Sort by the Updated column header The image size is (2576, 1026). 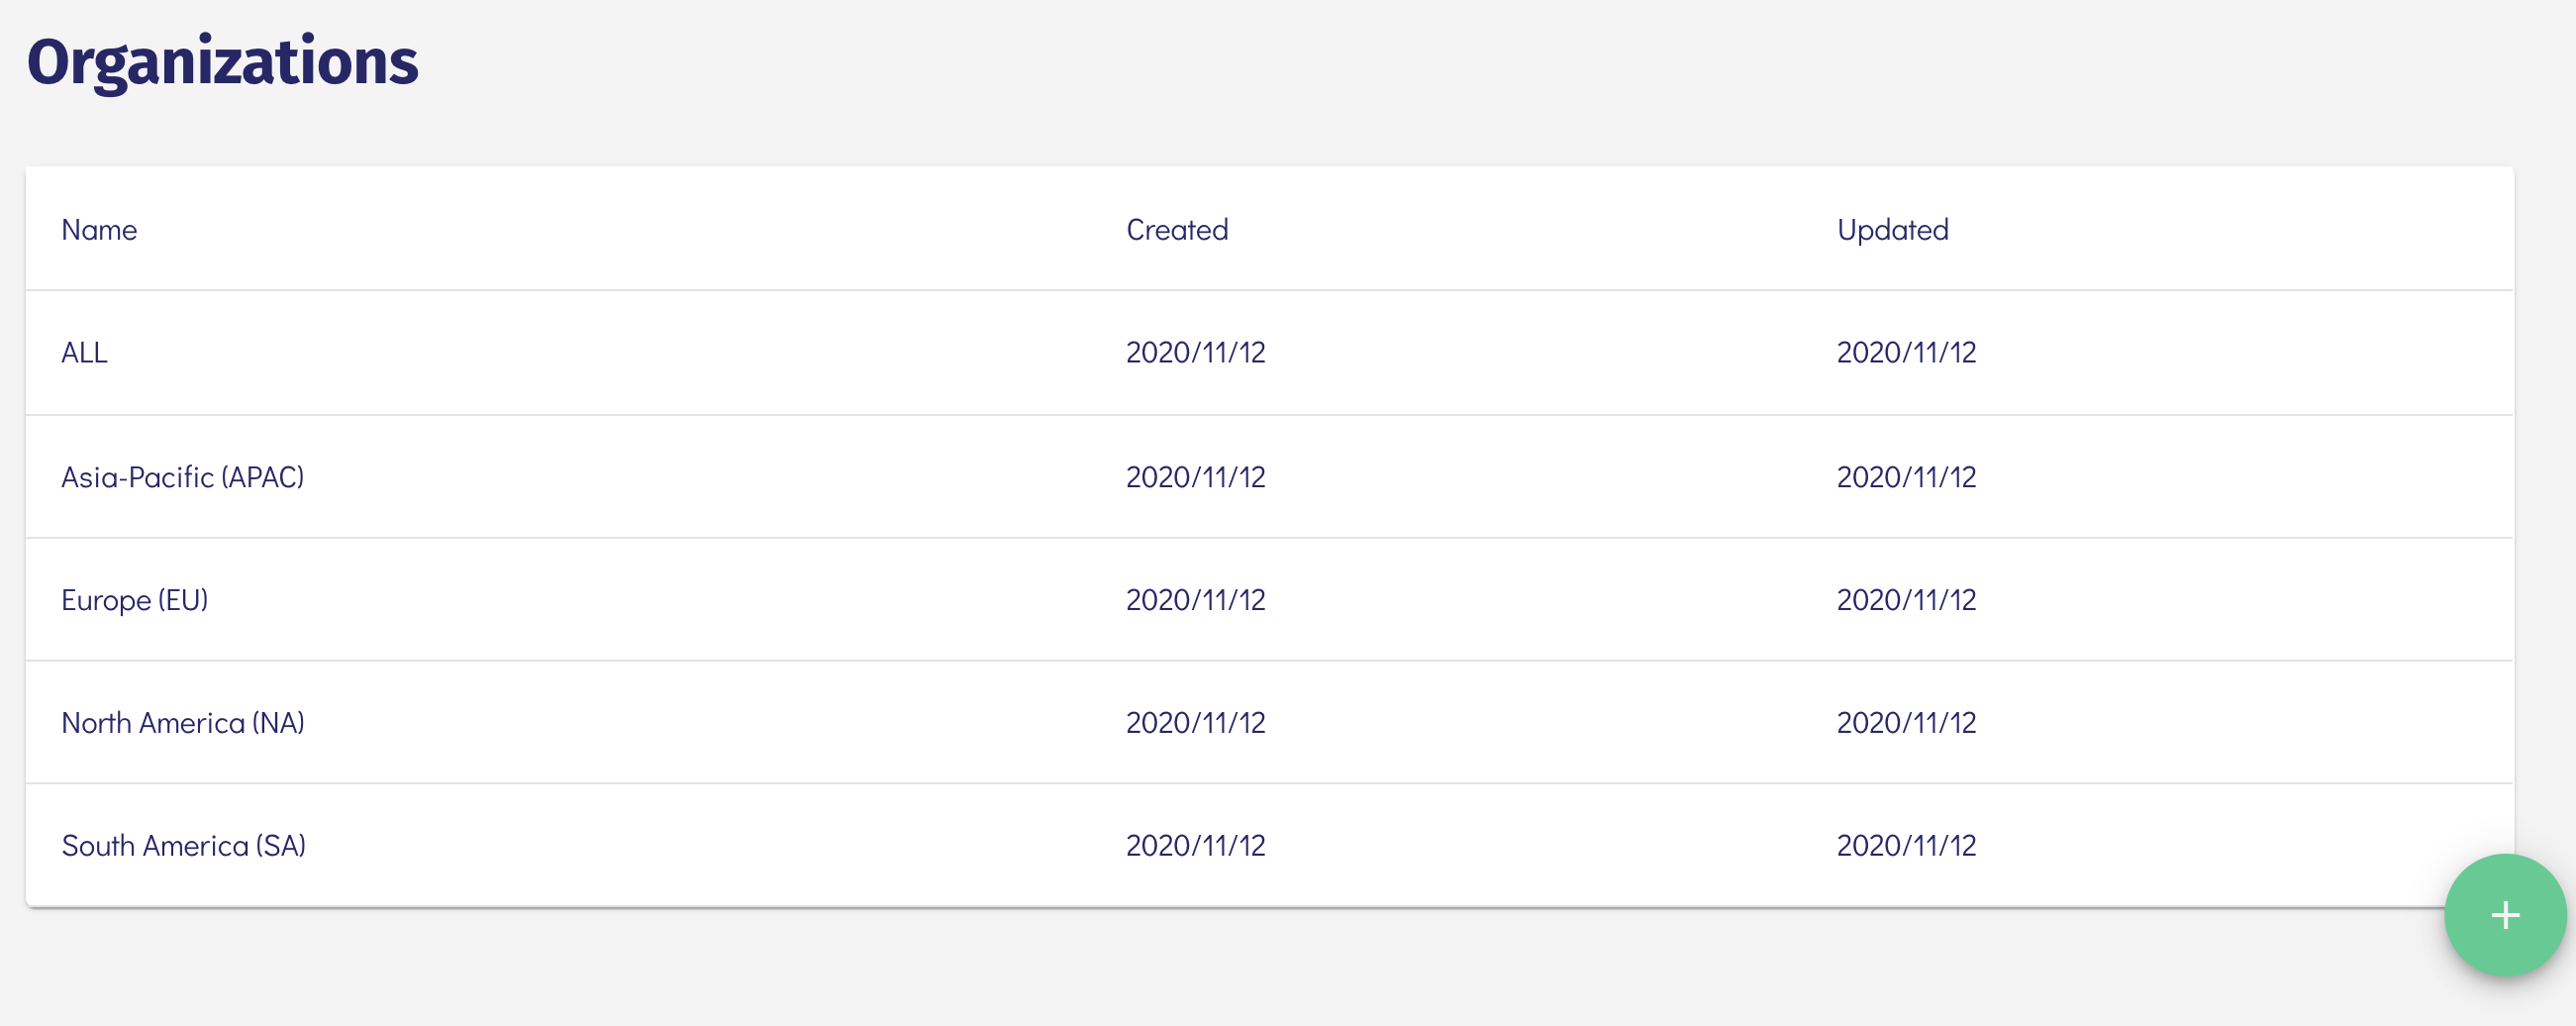(x=1892, y=230)
